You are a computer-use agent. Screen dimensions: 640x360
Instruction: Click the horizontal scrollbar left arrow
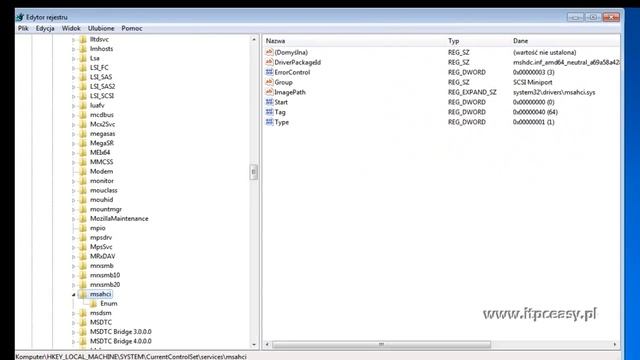click(x=267, y=344)
